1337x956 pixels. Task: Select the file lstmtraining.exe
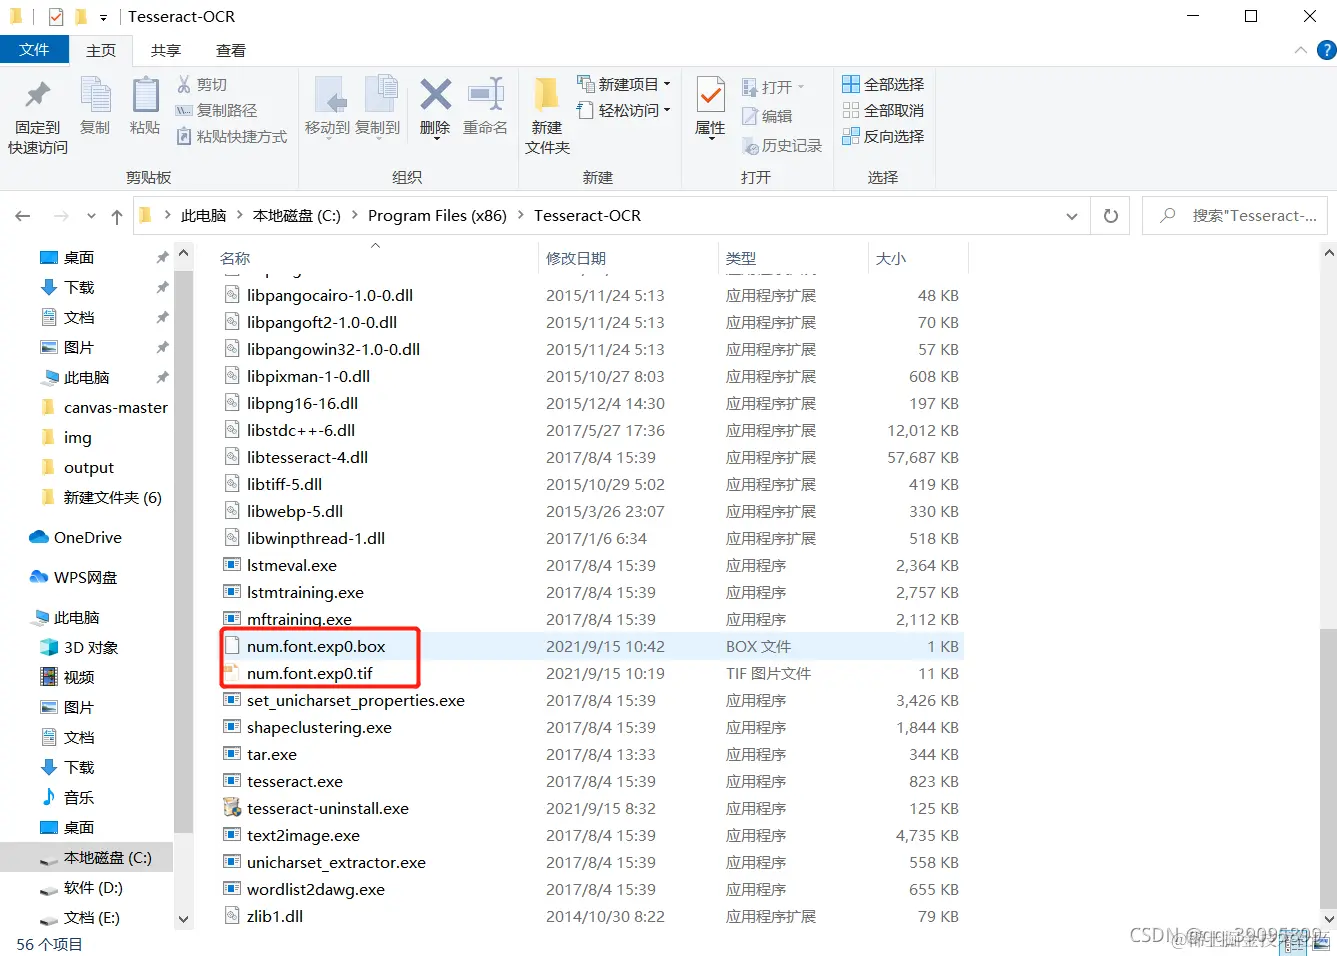point(305,593)
